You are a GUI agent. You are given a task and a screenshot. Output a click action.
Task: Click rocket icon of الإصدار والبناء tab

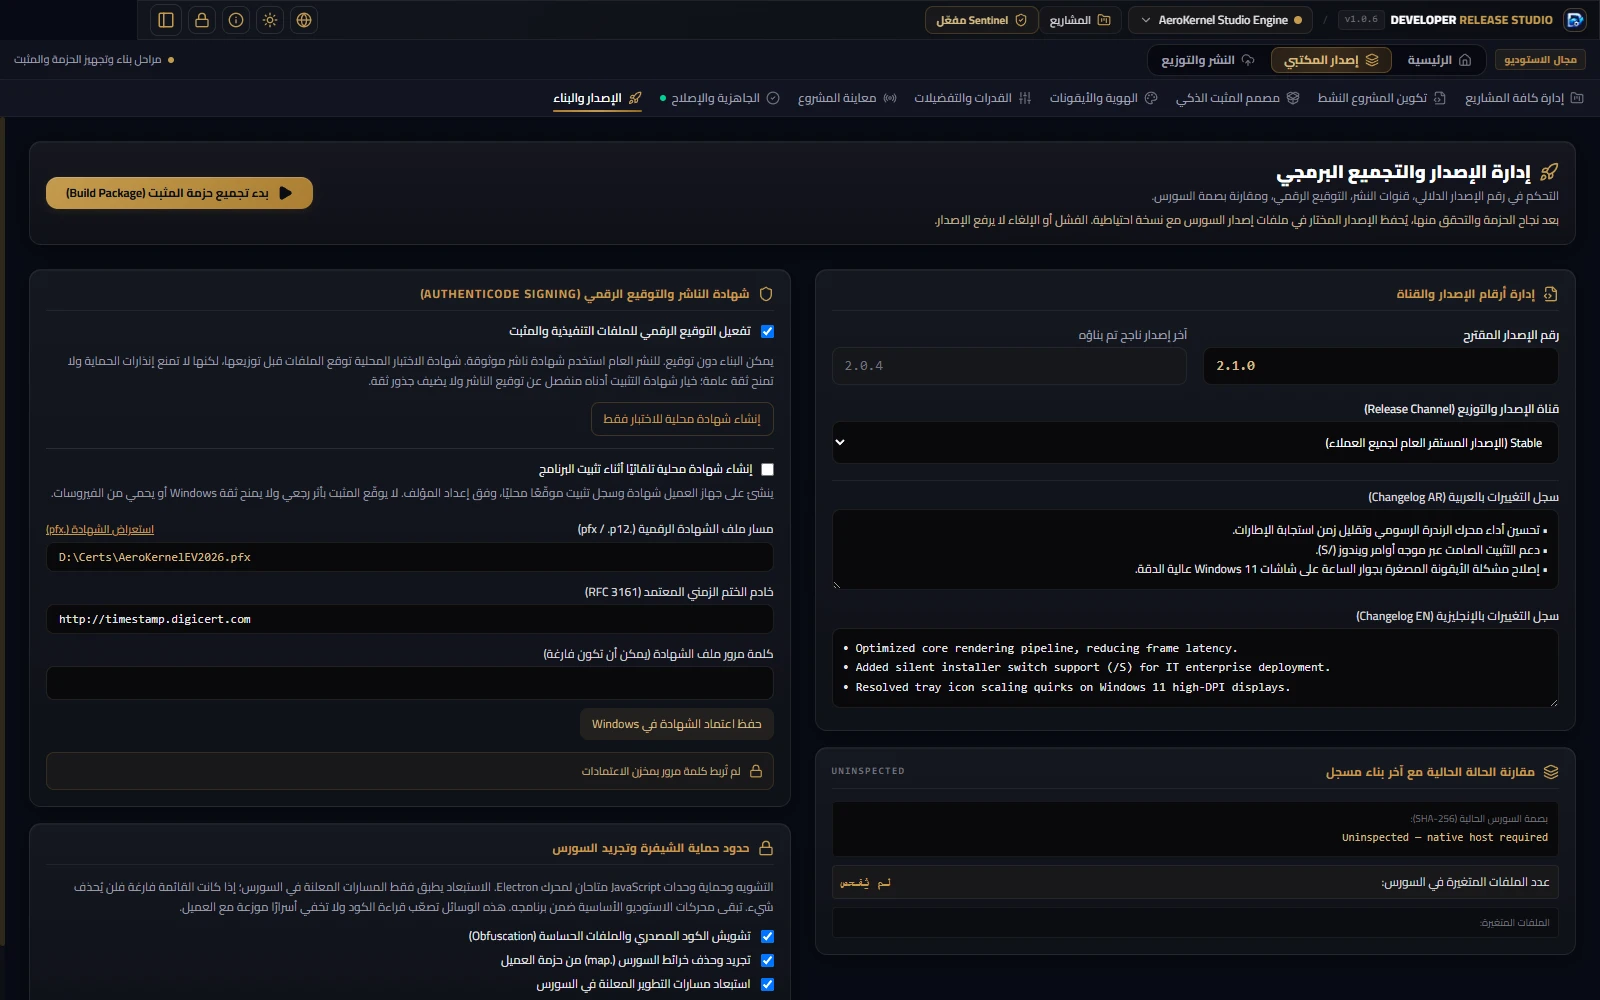635,98
